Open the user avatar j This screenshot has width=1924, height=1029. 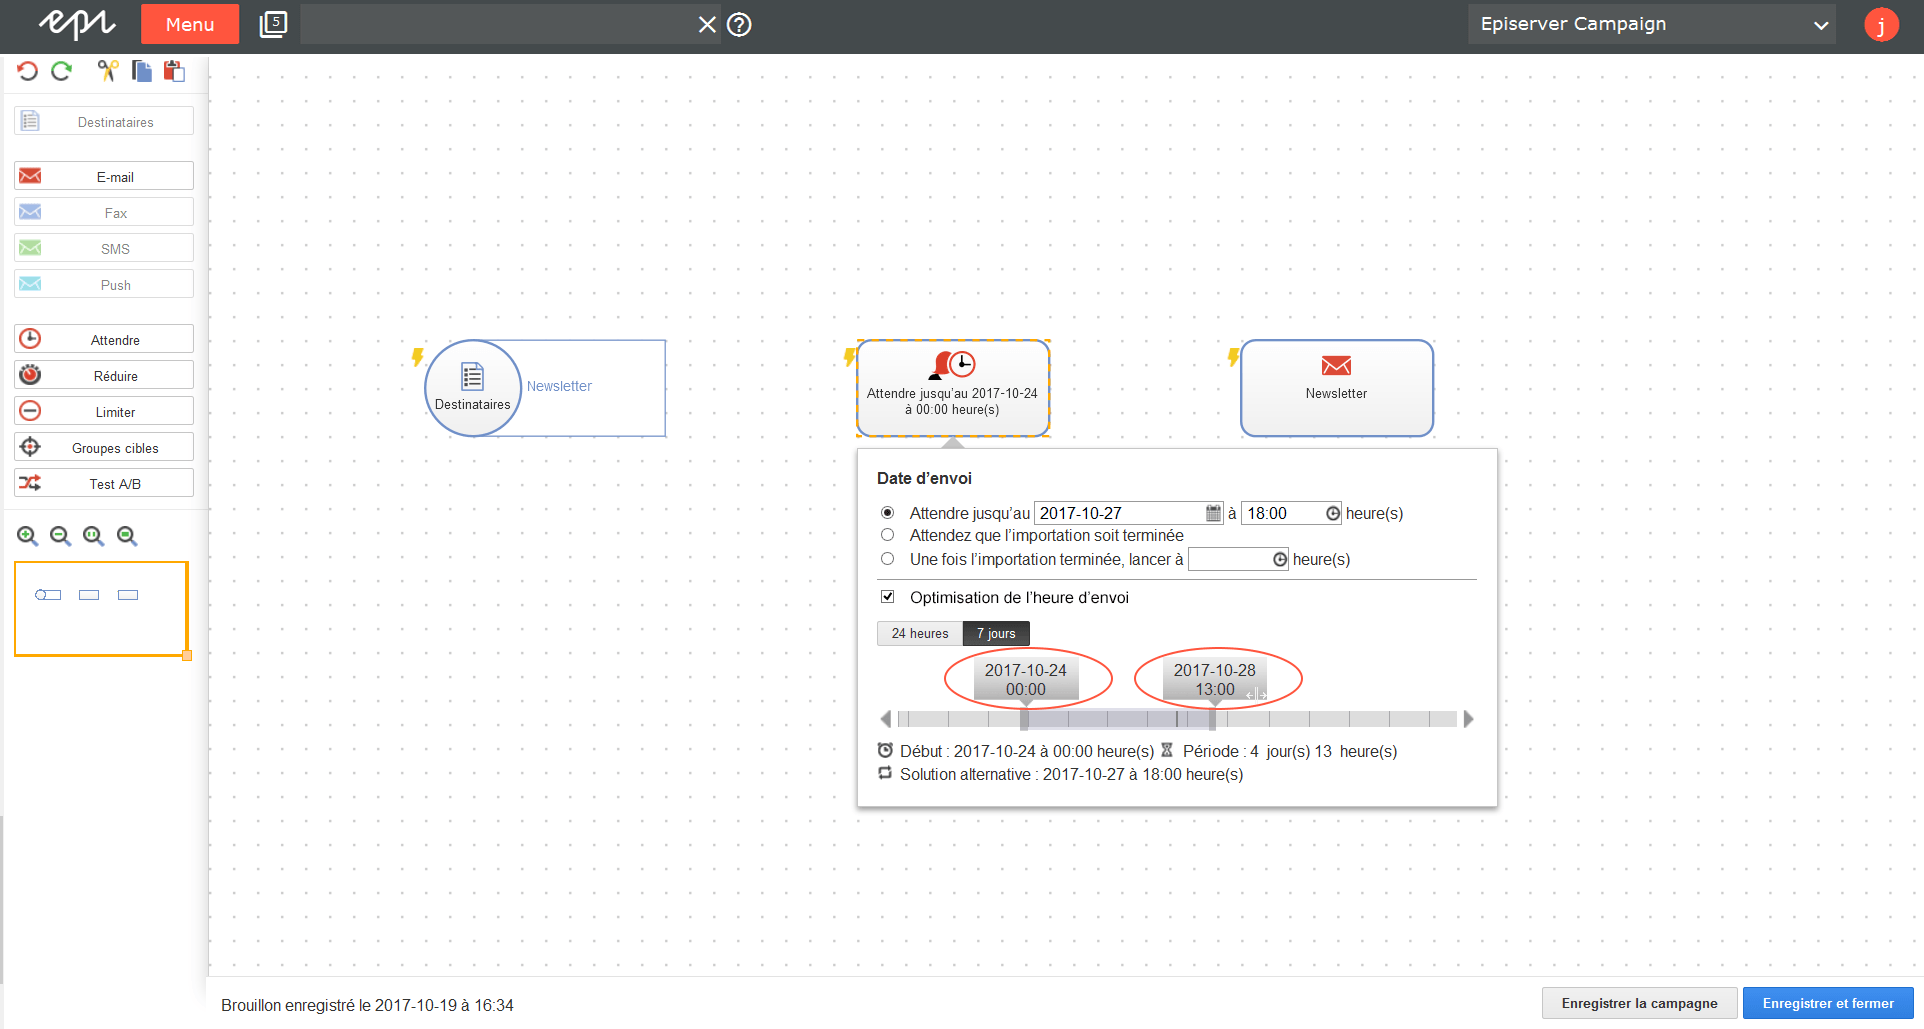coord(1881,25)
